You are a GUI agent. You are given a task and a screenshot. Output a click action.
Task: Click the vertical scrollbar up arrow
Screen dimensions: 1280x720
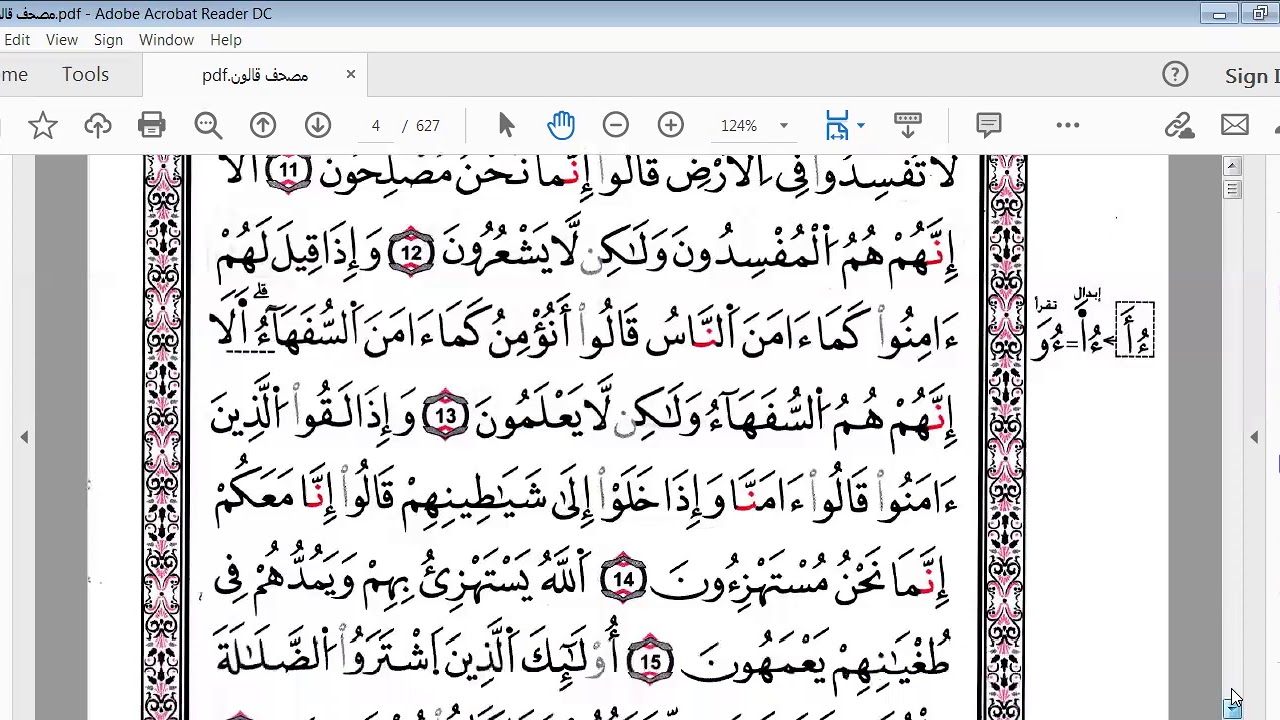1232,167
